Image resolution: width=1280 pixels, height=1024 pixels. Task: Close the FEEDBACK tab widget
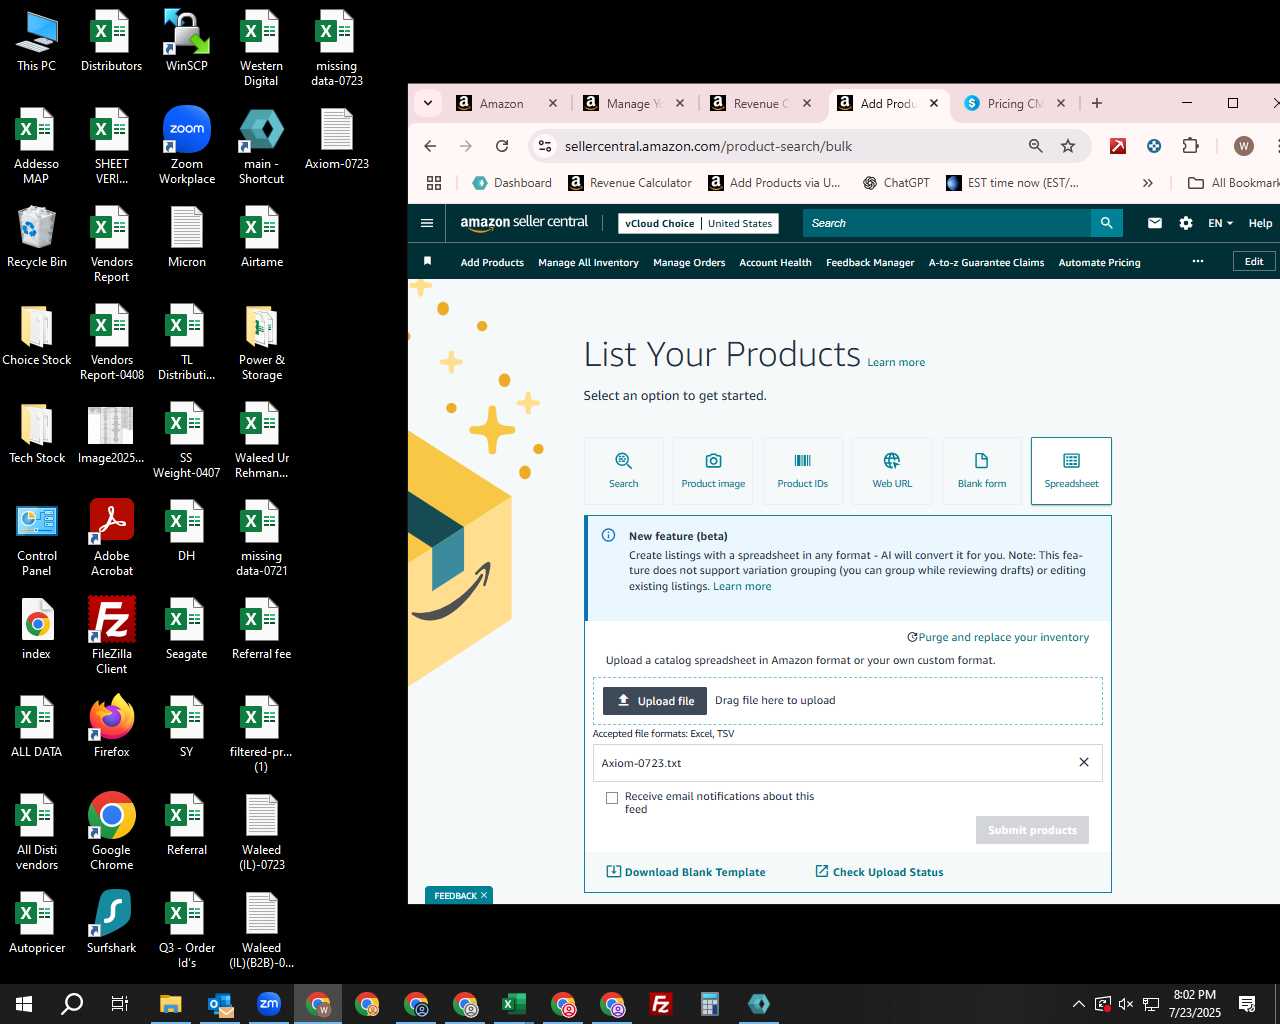[x=483, y=895]
